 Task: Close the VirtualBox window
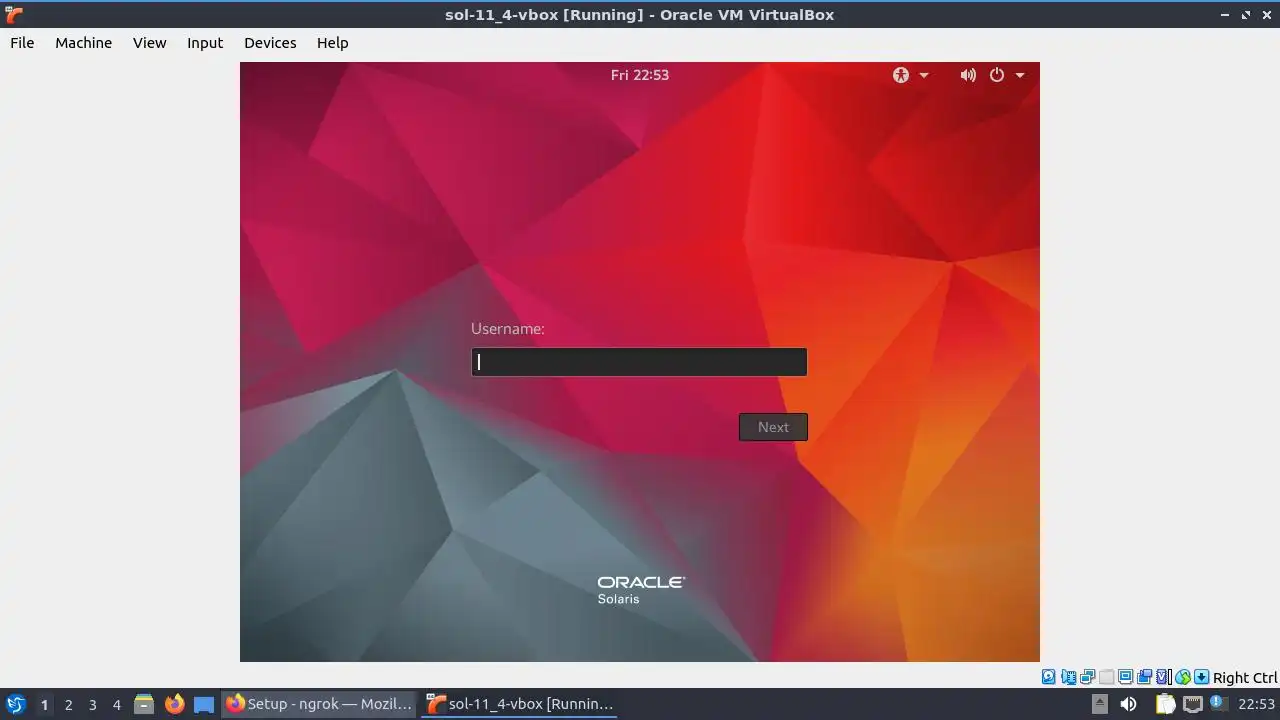[1267, 15]
